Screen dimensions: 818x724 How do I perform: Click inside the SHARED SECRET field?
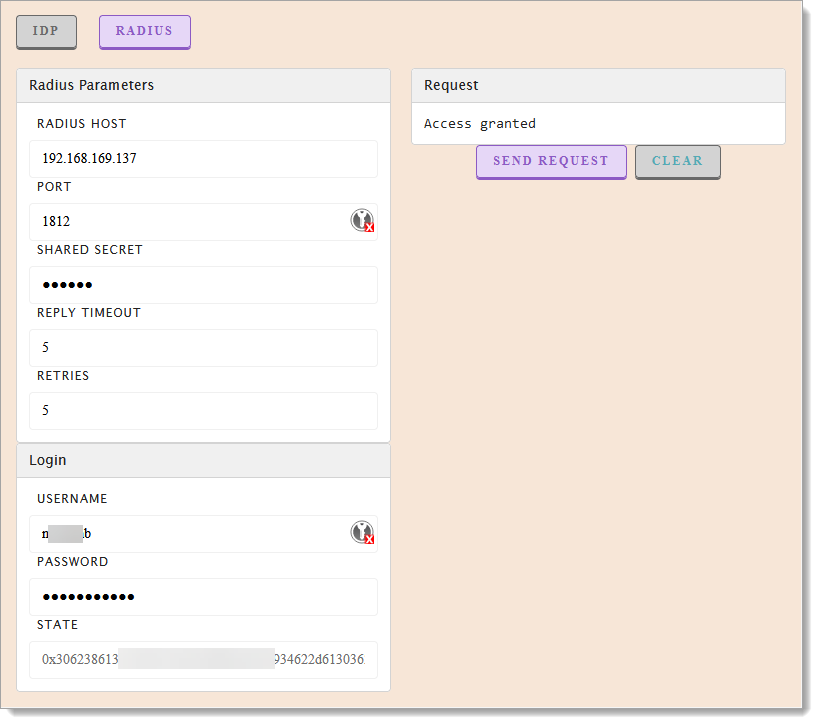(203, 285)
